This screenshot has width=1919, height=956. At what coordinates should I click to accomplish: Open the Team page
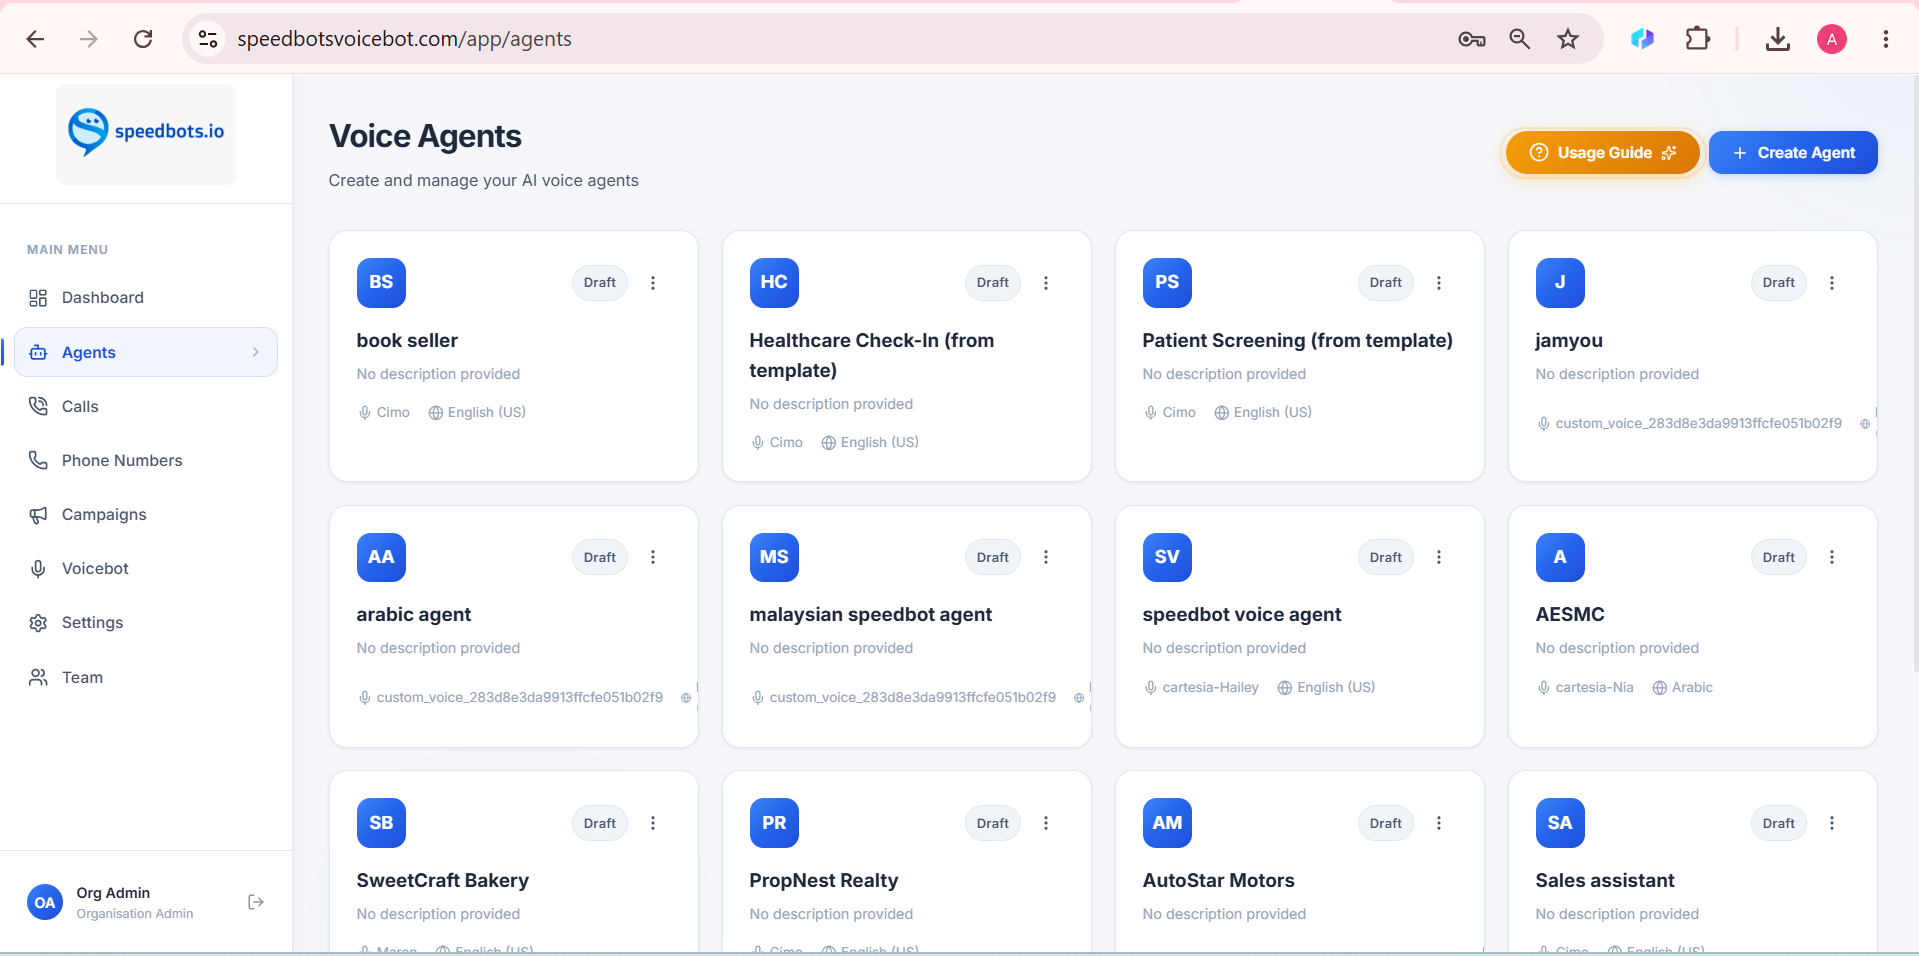pyautogui.click(x=146, y=677)
